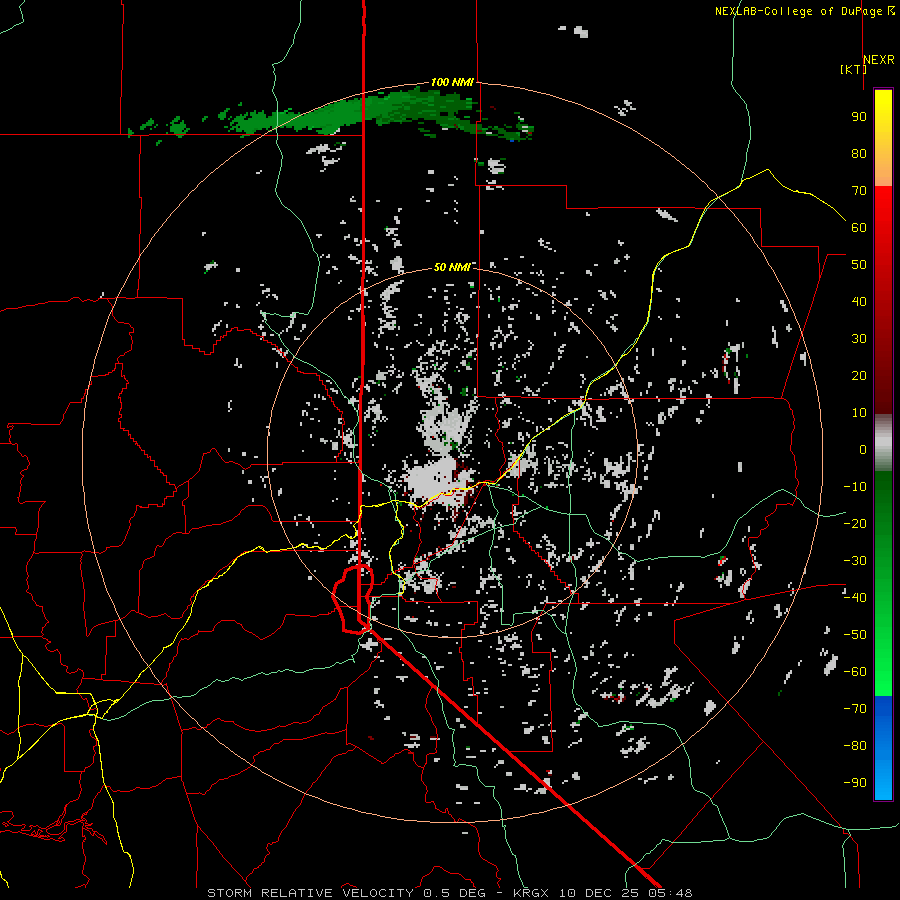900x900 pixels.
Task: Click the positive 10 scale label
Action: [859, 413]
